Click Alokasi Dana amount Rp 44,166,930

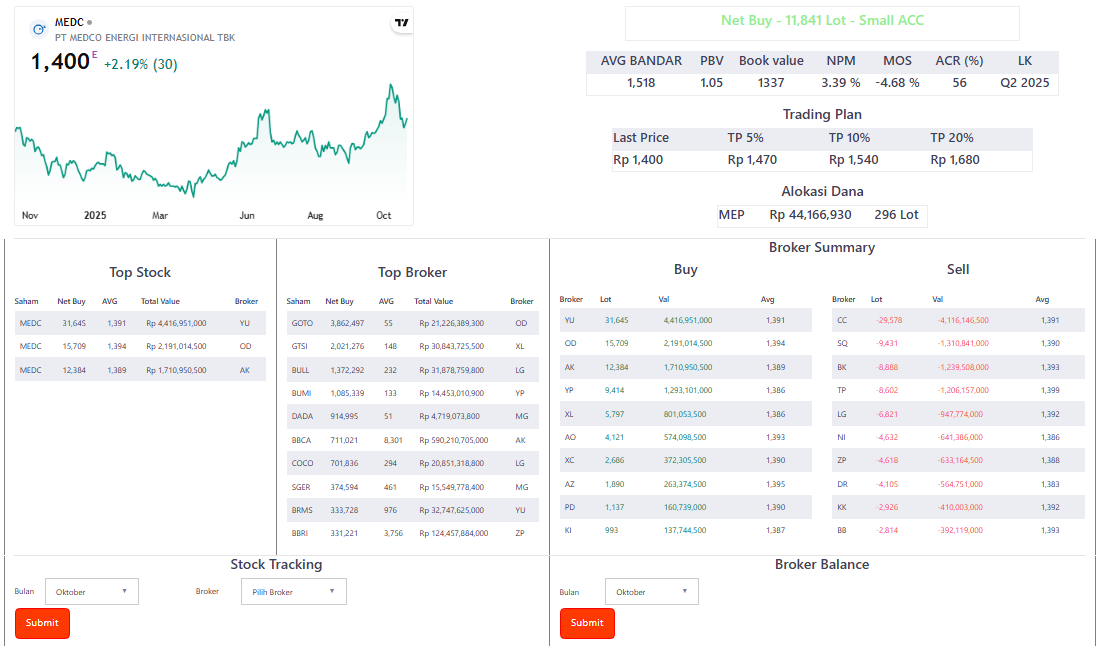pyautogui.click(x=810, y=215)
